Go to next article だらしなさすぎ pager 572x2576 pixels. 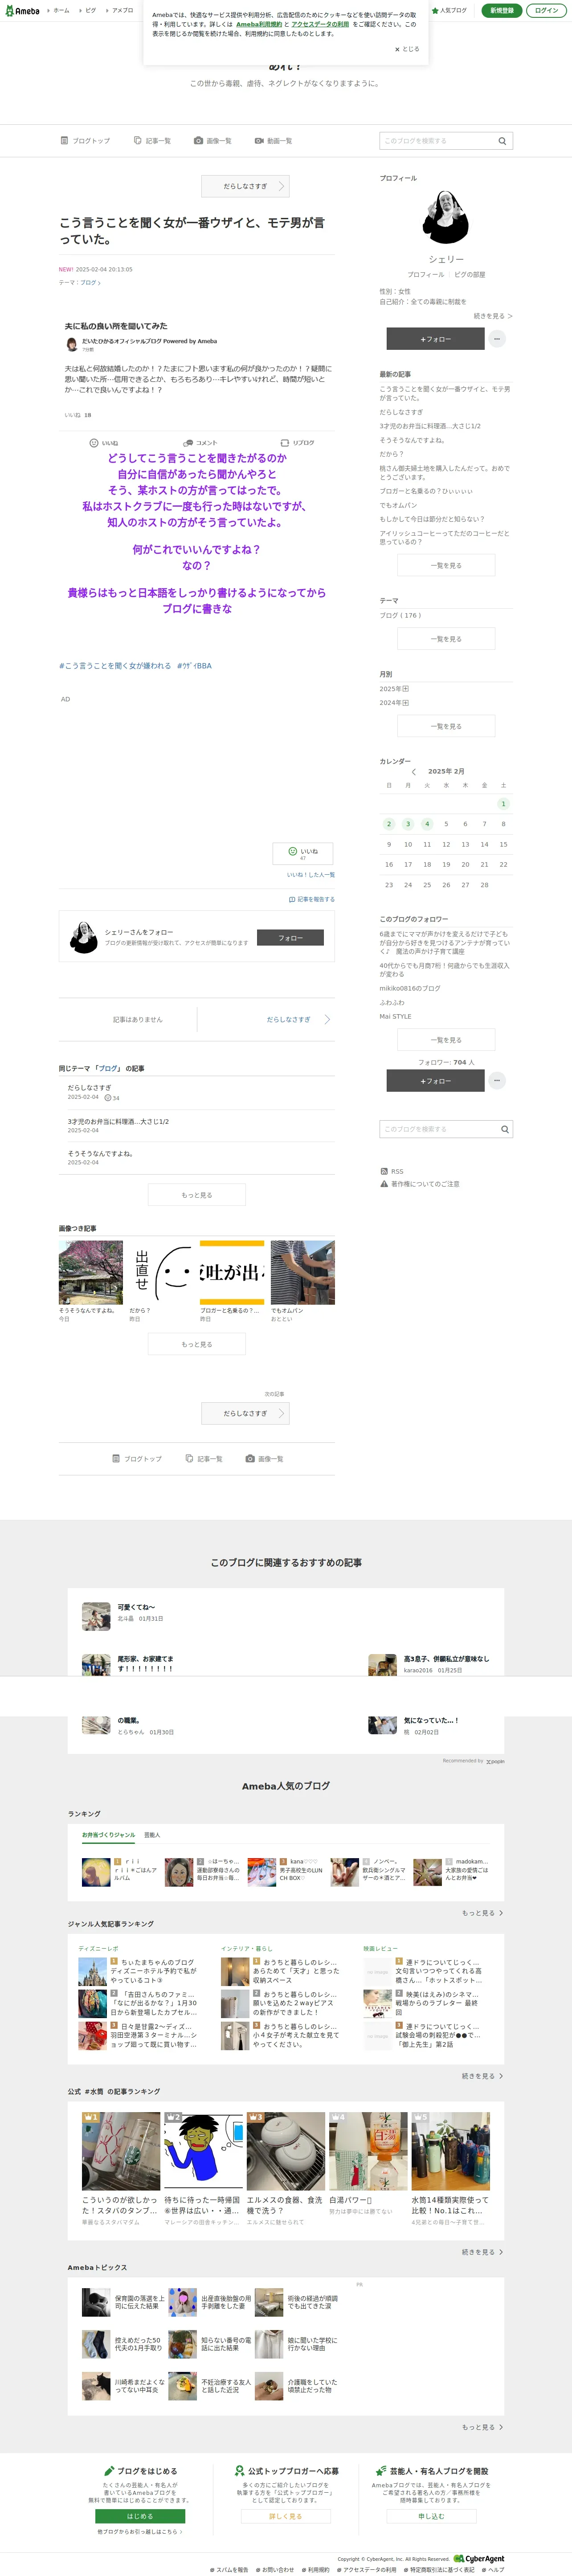coord(297,1020)
